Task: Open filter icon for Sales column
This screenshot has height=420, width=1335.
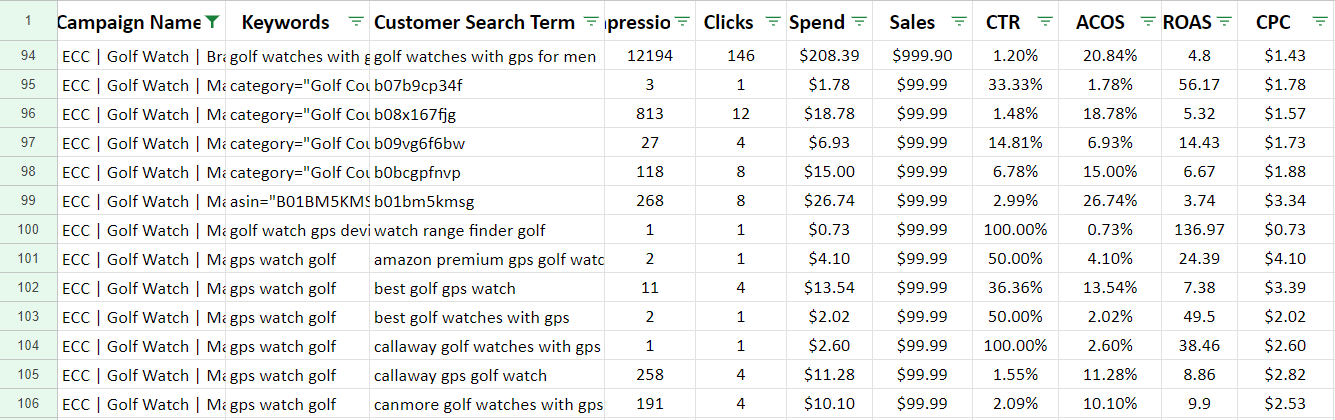Action: point(958,22)
